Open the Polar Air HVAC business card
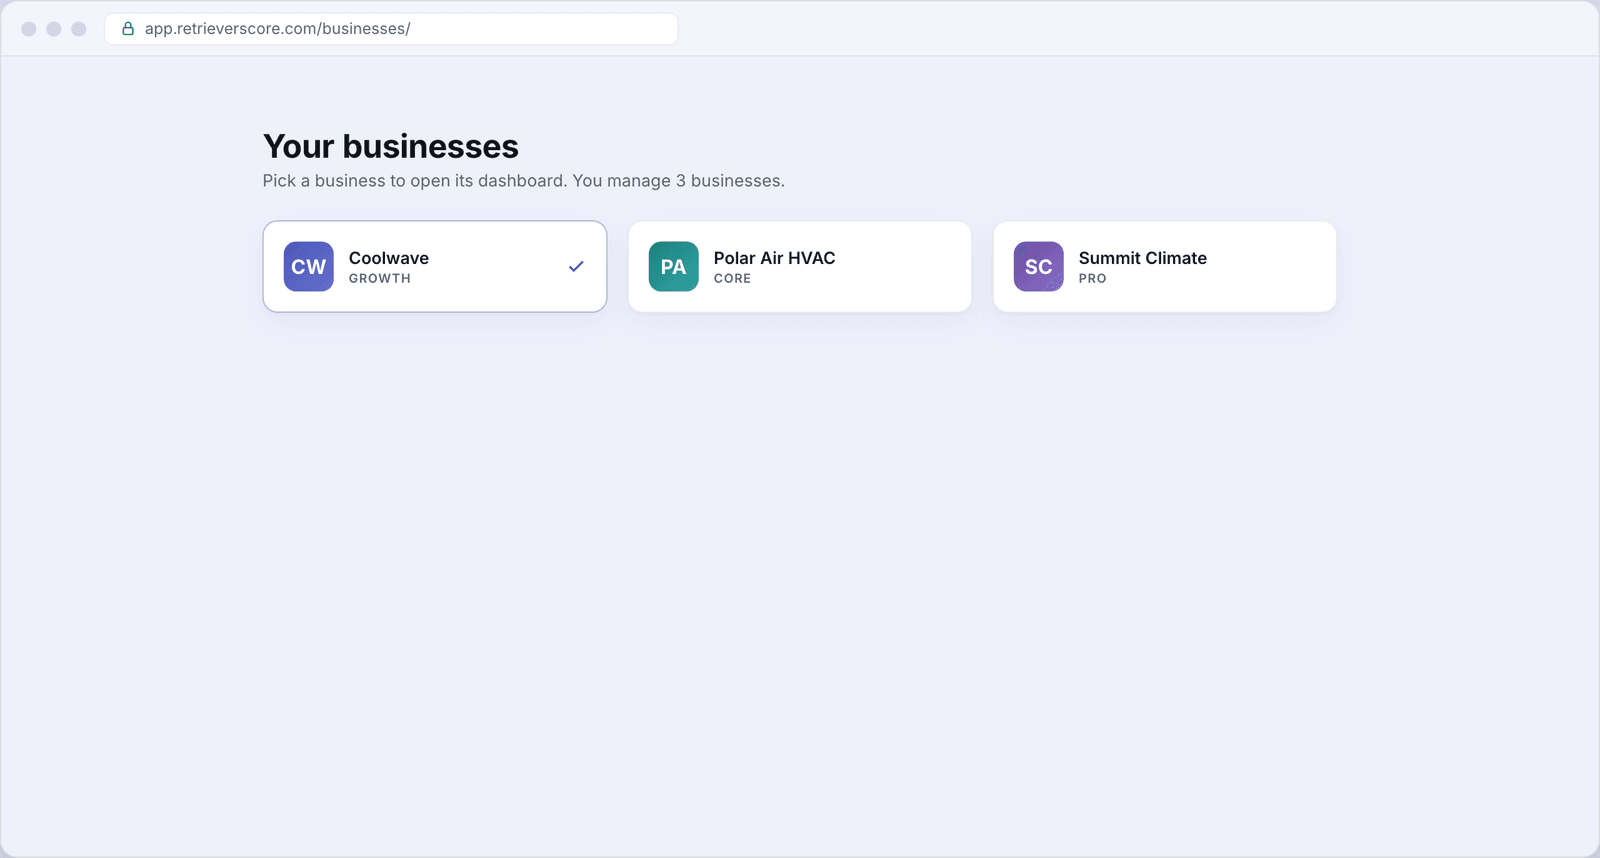Viewport: 1600px width, 858px height. (800, 267)
